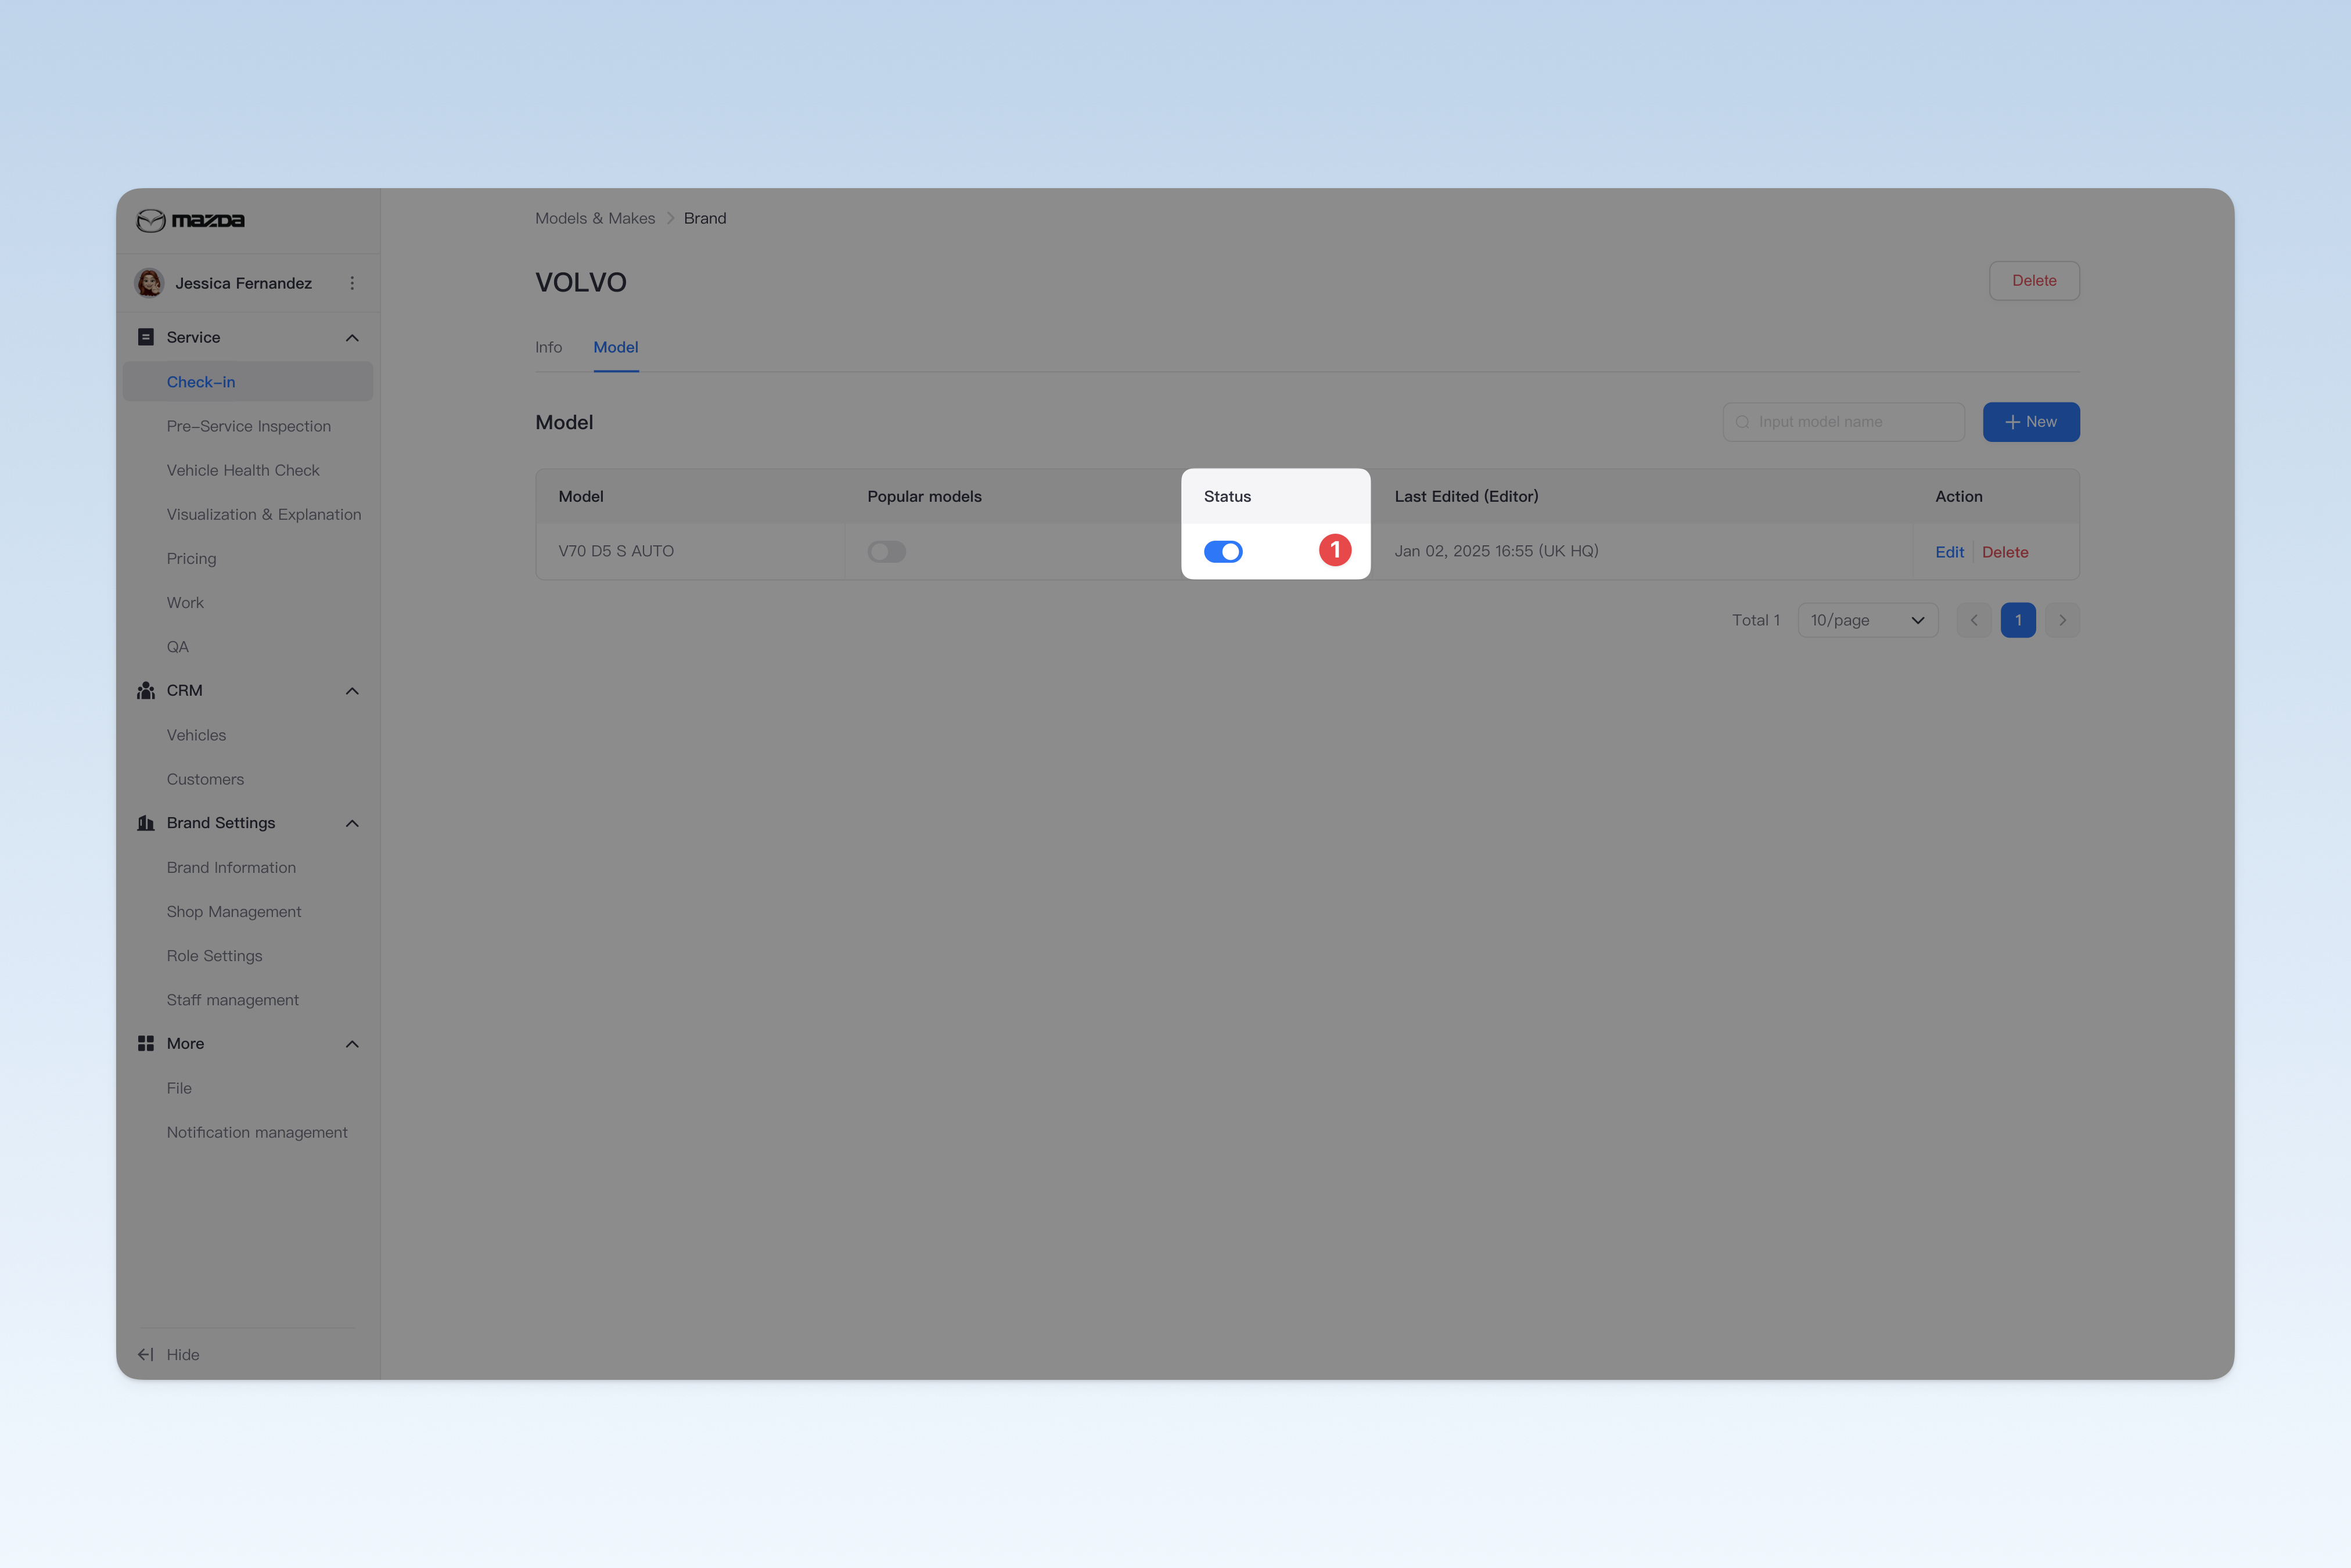This screenshot has width=2351, height=1568.
Task: Collapse the More section chevron
Action: (x=352, y=1044)
